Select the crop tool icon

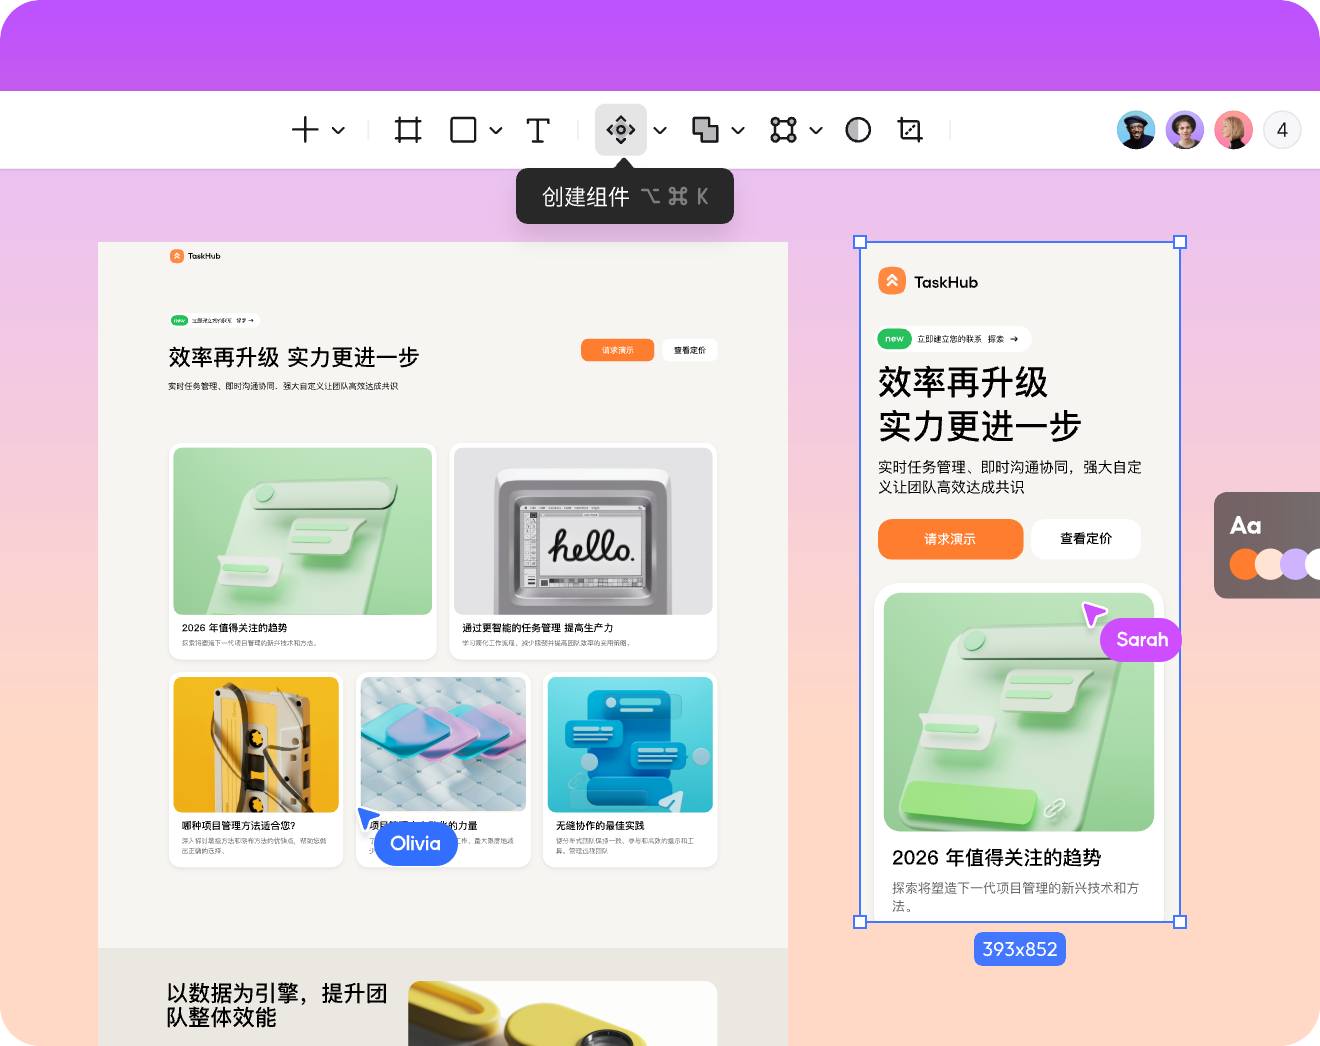[910, 130]
